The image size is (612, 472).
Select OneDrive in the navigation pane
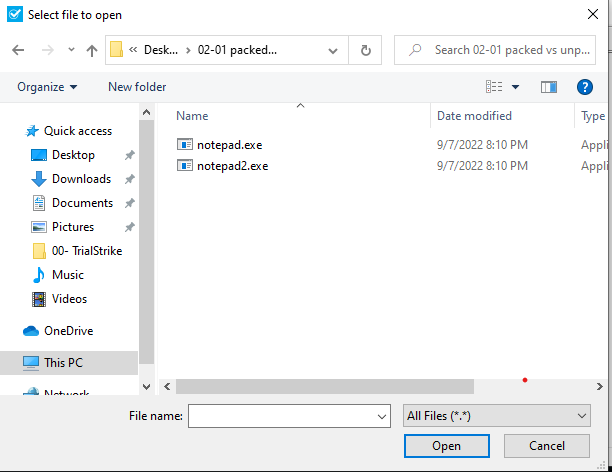click(x=68, y=331)
